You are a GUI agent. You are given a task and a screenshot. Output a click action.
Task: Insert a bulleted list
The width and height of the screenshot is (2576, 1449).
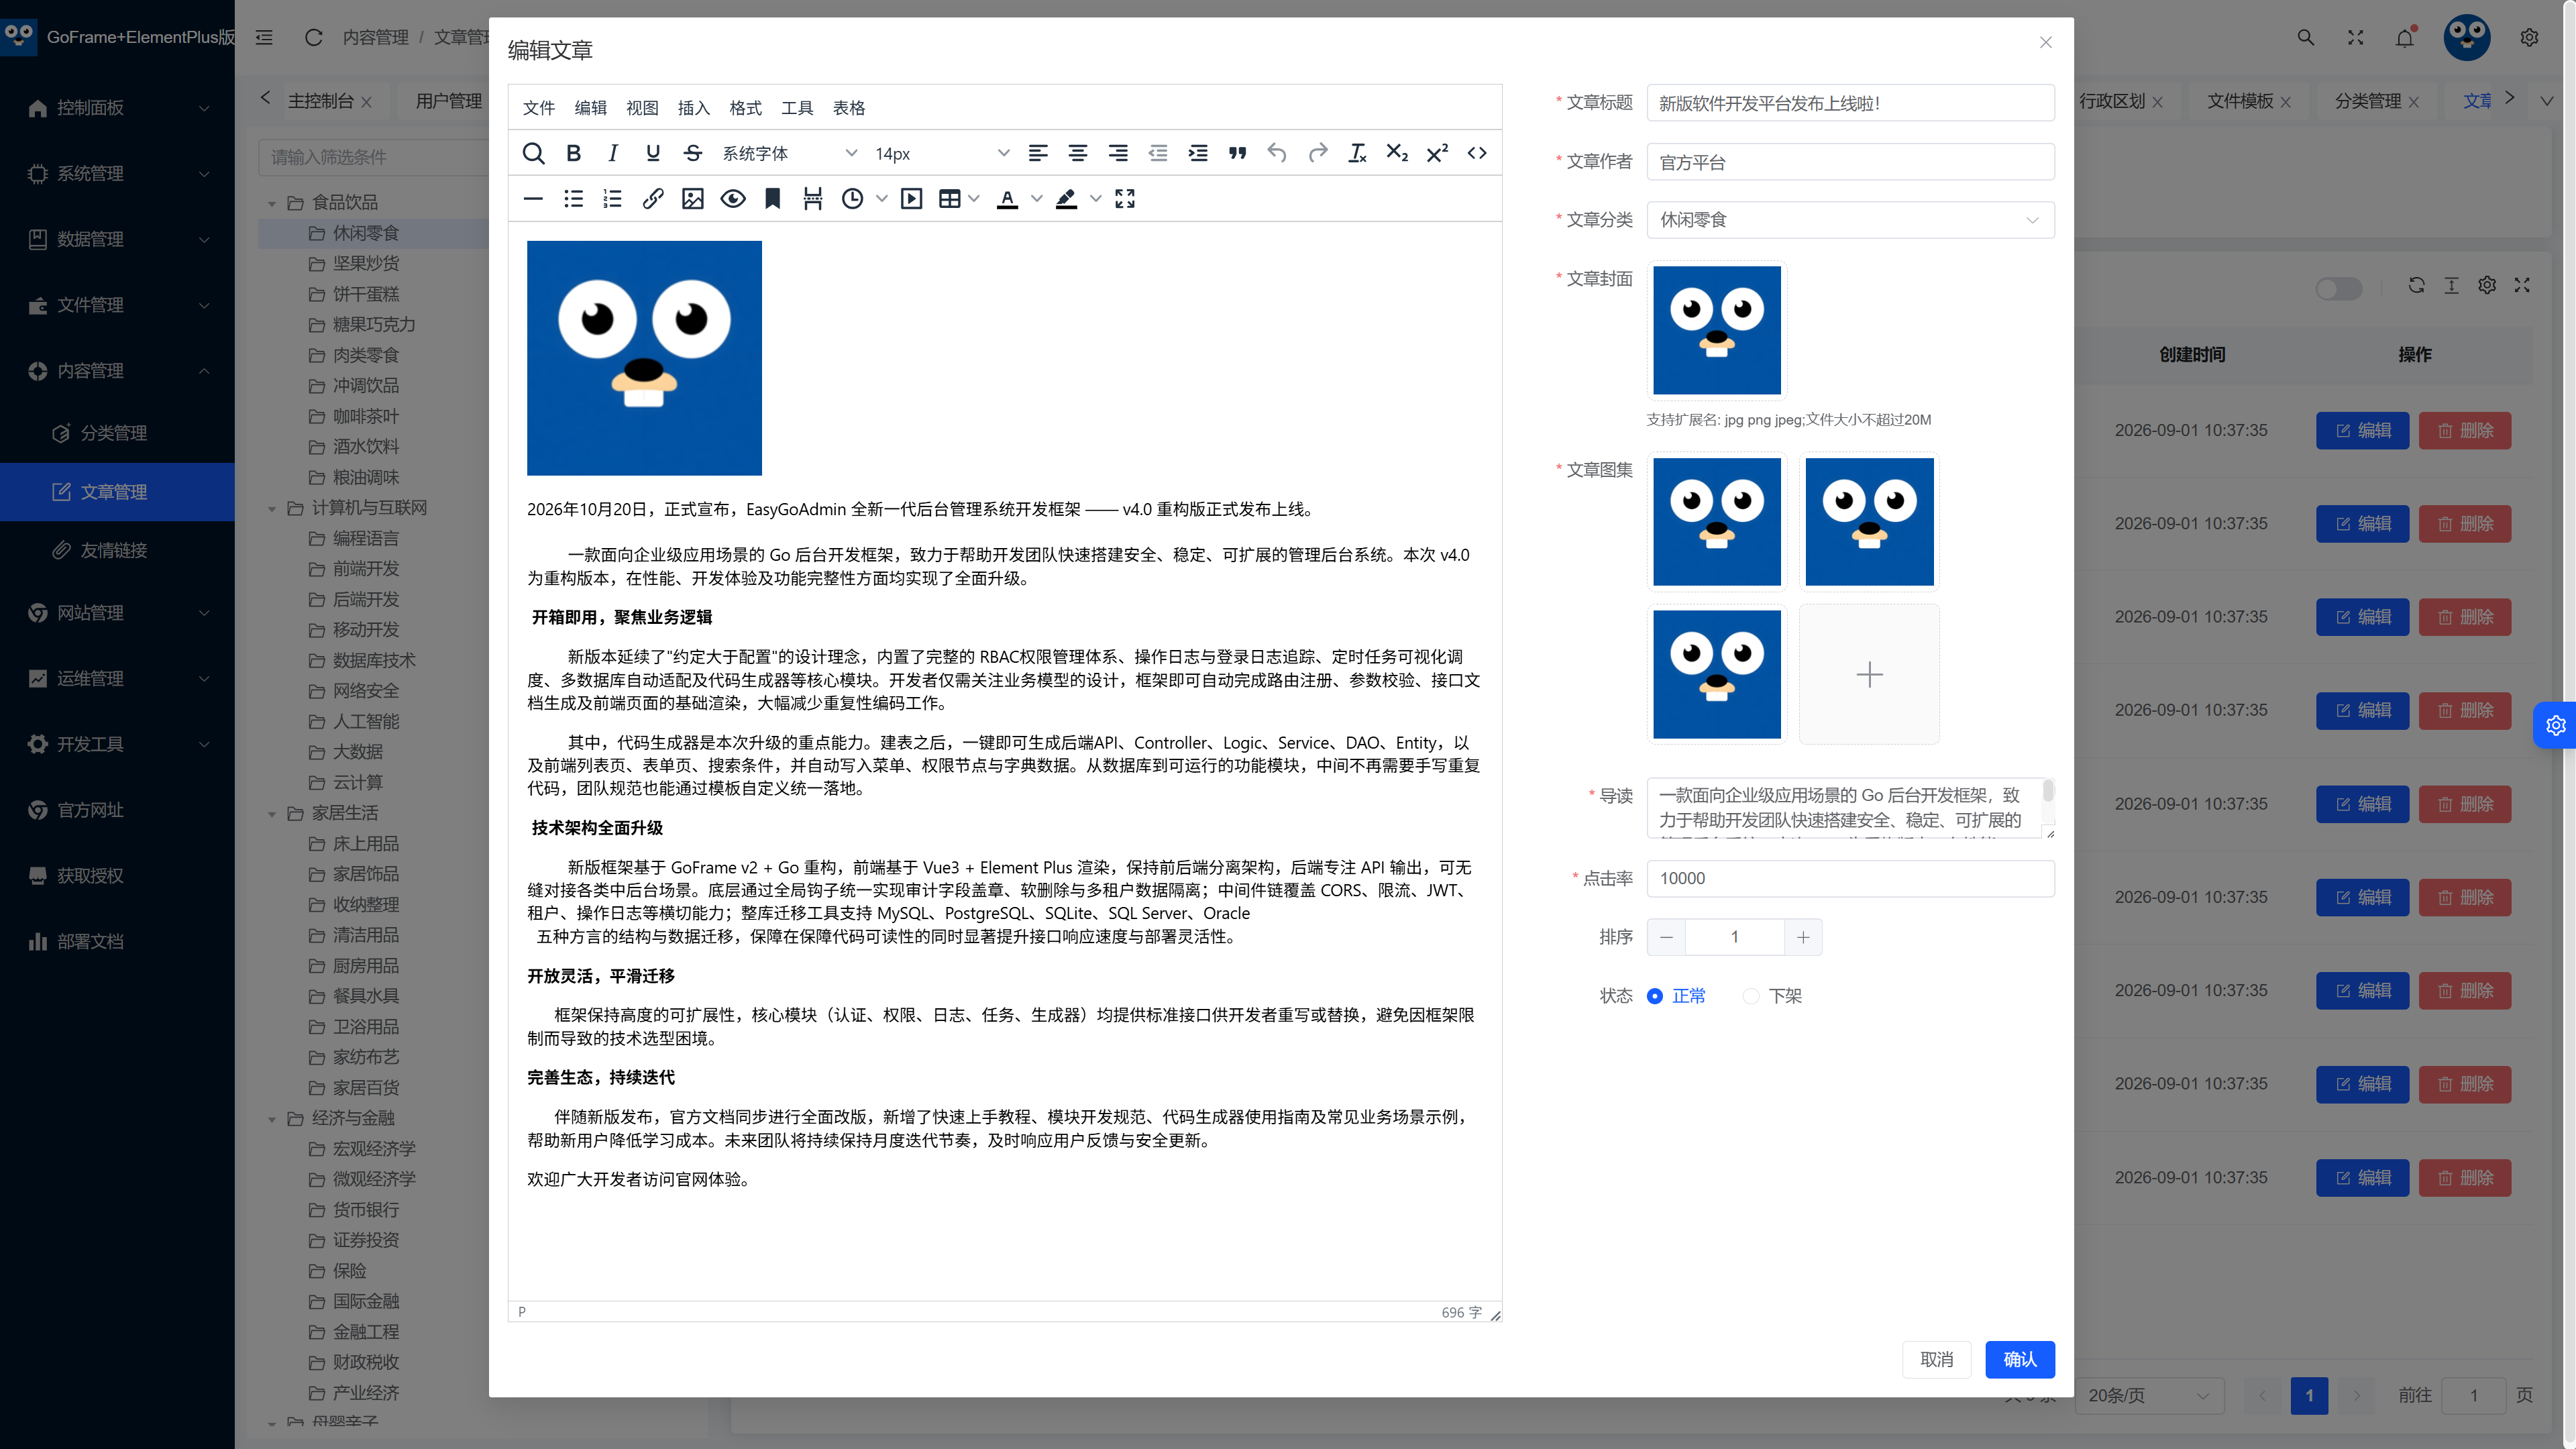[x=573, y=199]
